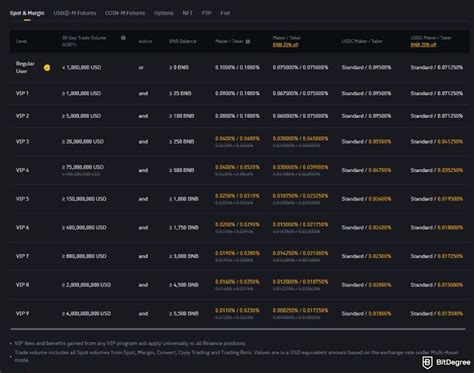
Task: Click the info icon beside Maker / Taker header
Action: tap(248, 42)
